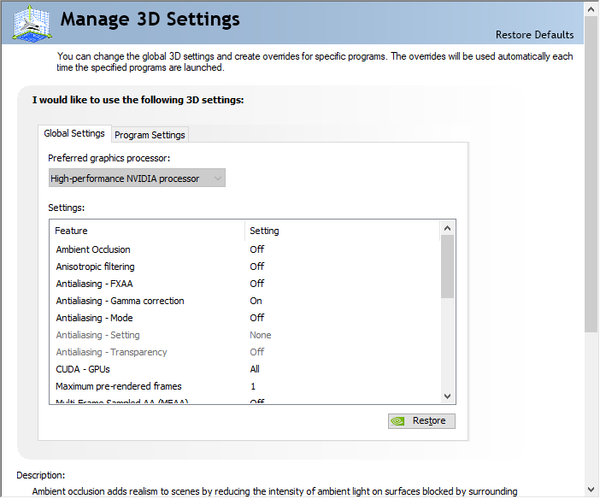This screenshot has height=498, width=600.
Task: Select the Anisotropic filtering row
Action: pos(245,266)
